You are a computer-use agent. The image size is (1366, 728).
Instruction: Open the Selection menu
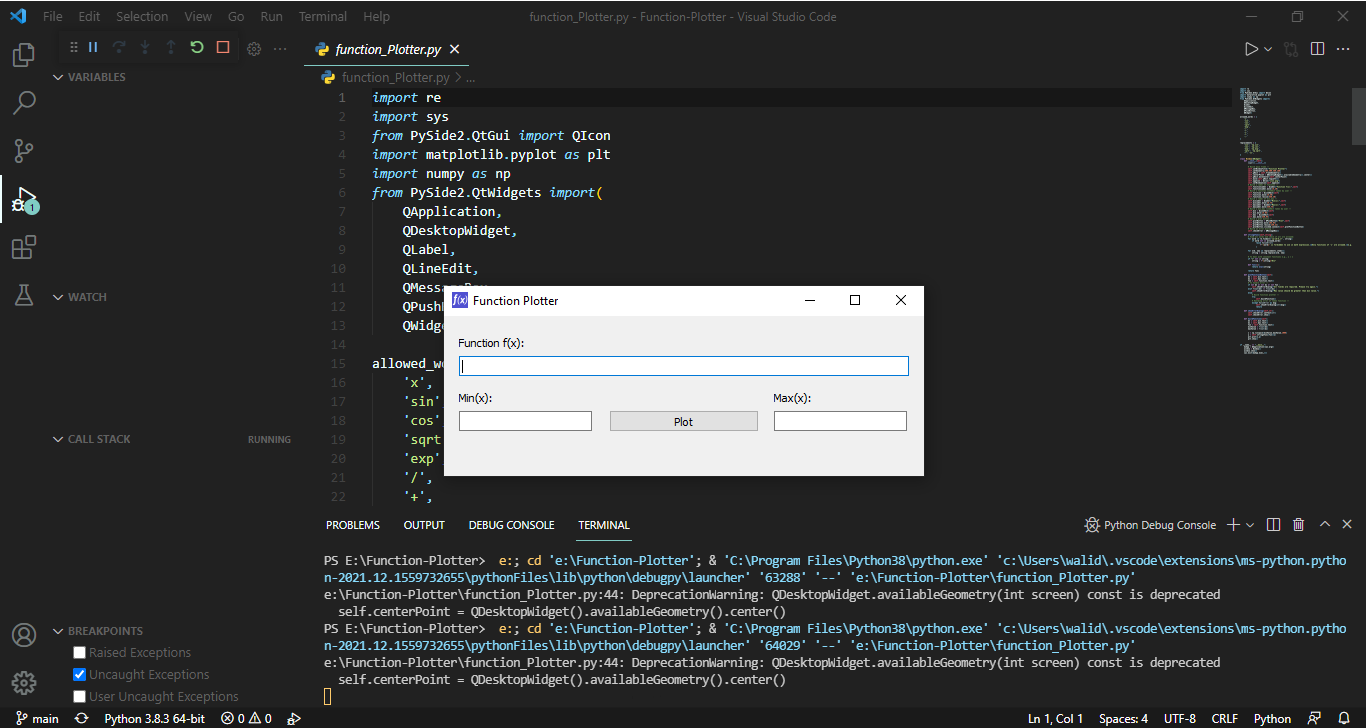pyautogui.click(x=142, y=17)
